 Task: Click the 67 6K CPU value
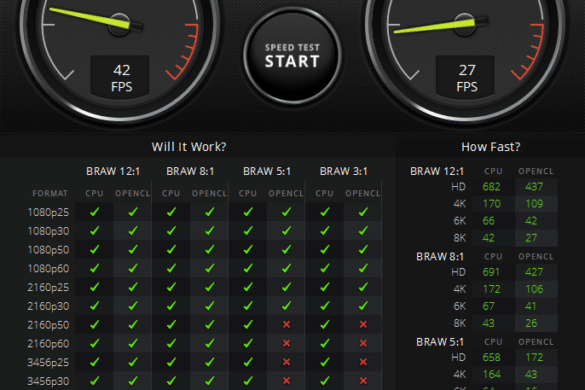click(488, 306)
